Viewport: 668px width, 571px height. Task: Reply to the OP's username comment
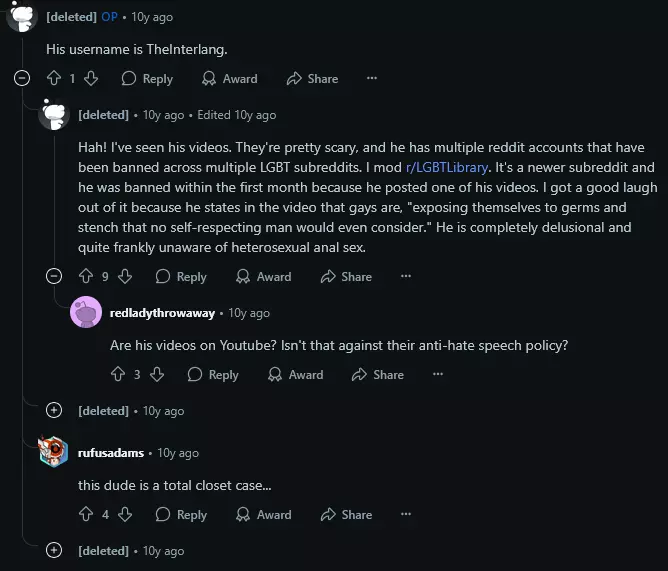(x=146, y=78)
